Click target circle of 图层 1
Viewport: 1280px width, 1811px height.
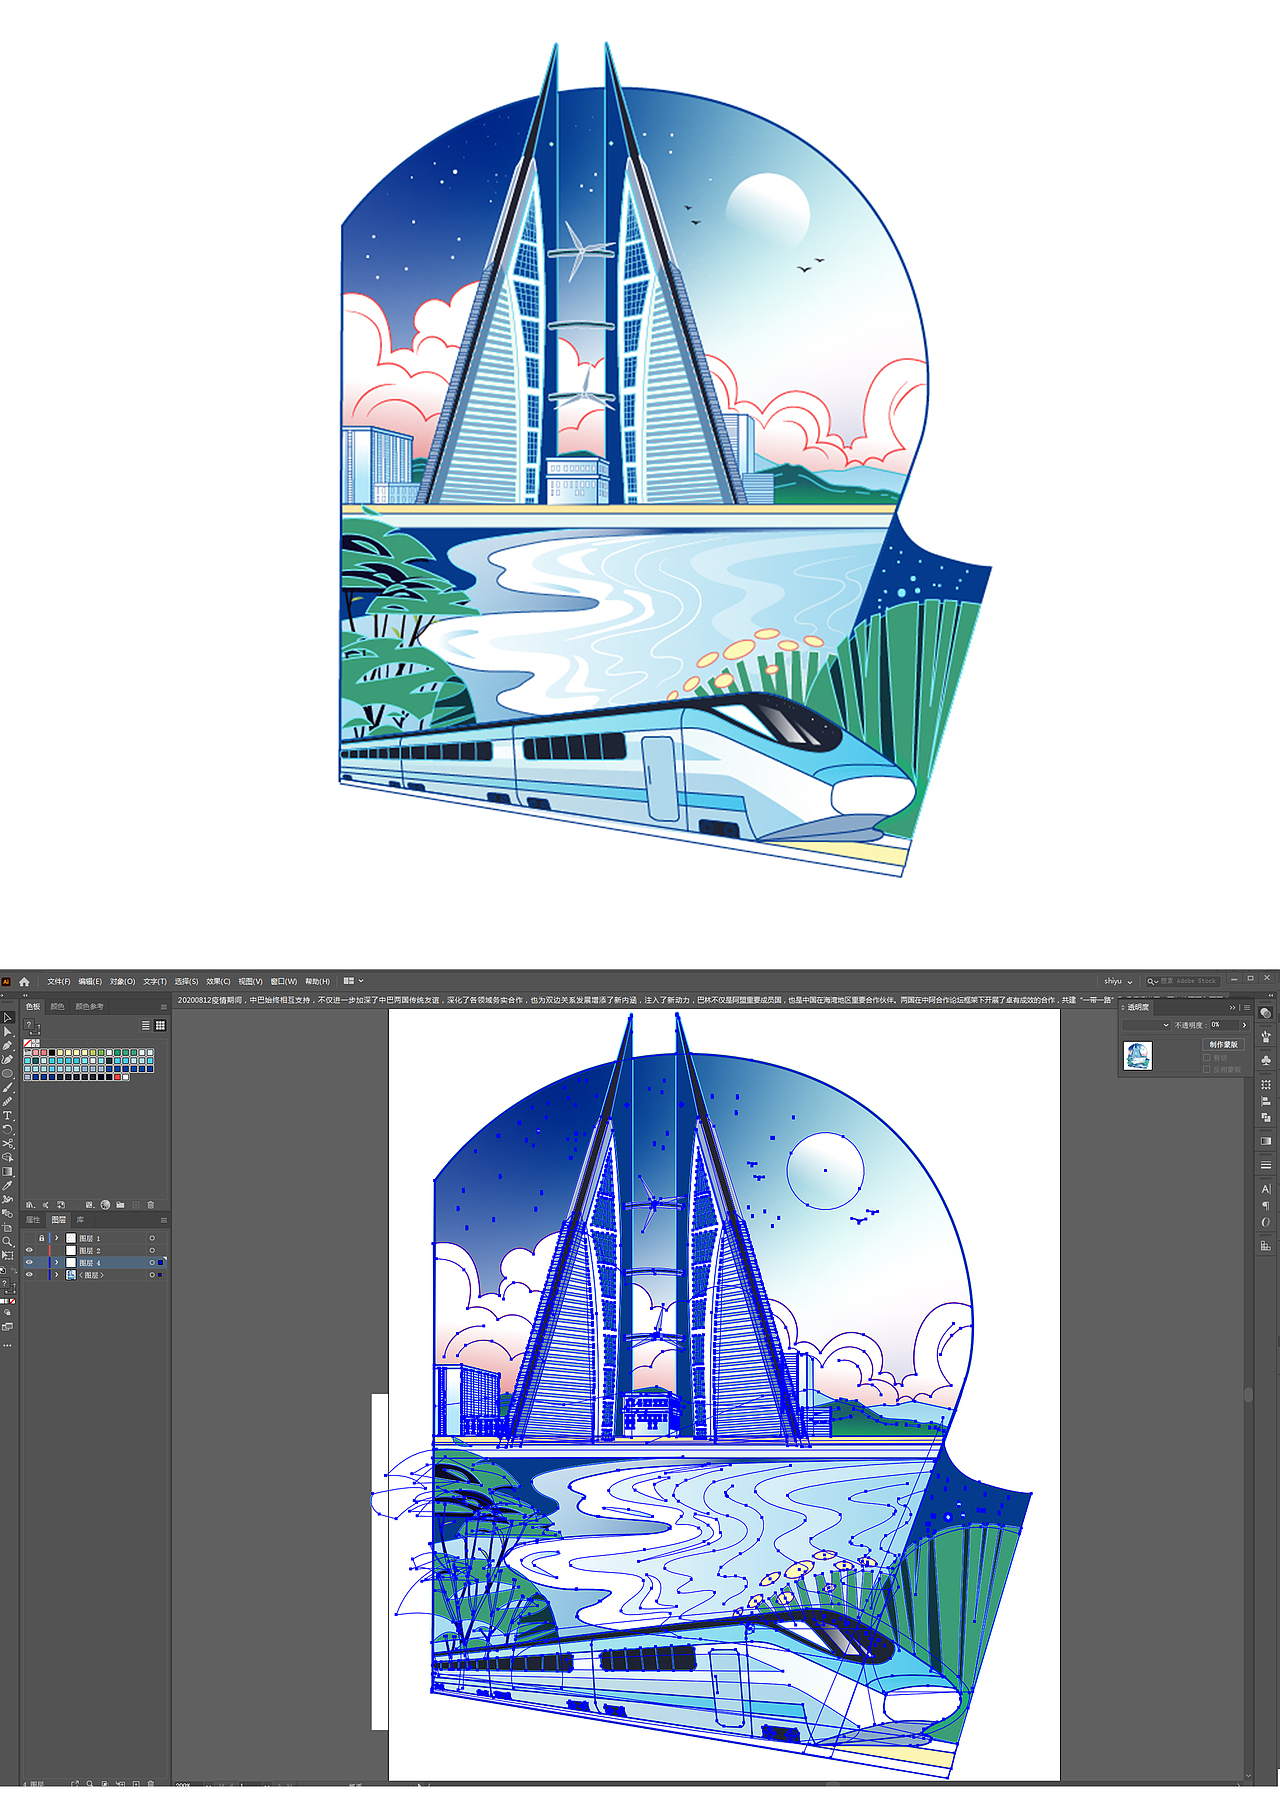(152, 1238)
